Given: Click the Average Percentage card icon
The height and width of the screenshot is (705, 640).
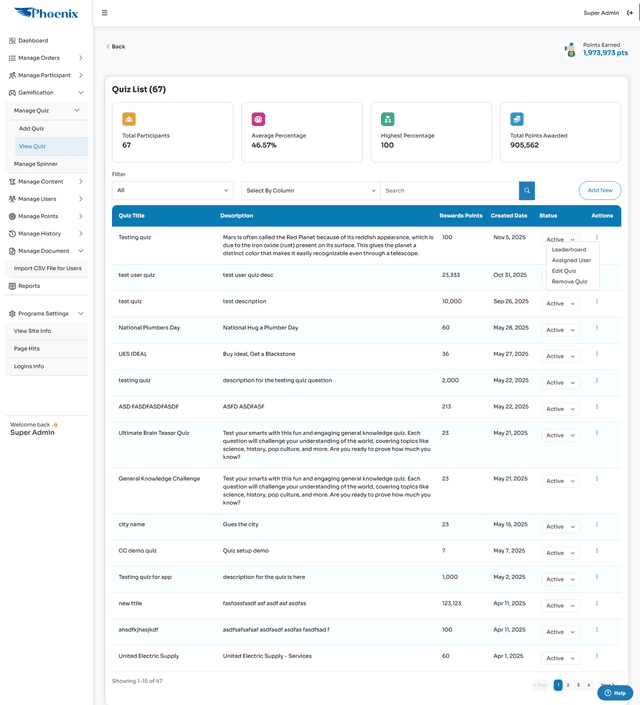Looking at the screenshot, I should coord(258,119).
